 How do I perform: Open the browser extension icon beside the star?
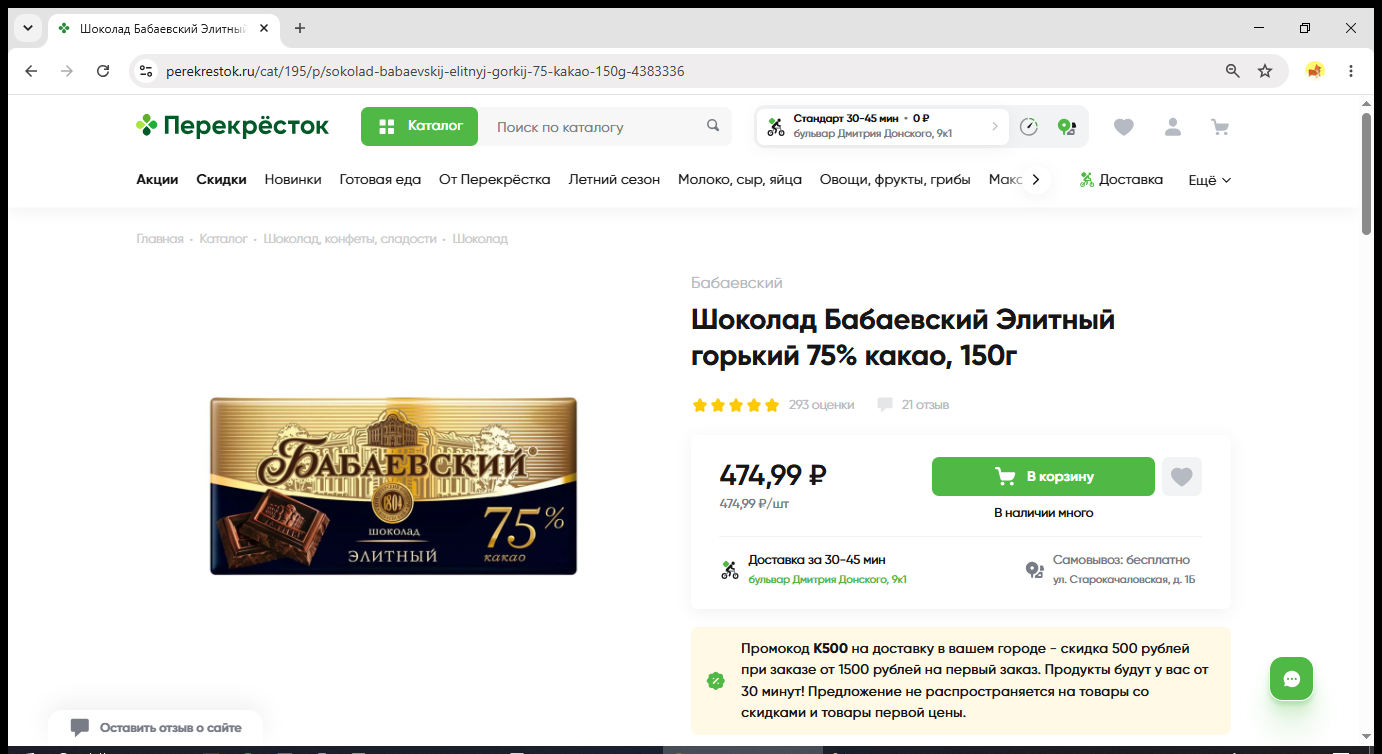tap(1315, 71)
